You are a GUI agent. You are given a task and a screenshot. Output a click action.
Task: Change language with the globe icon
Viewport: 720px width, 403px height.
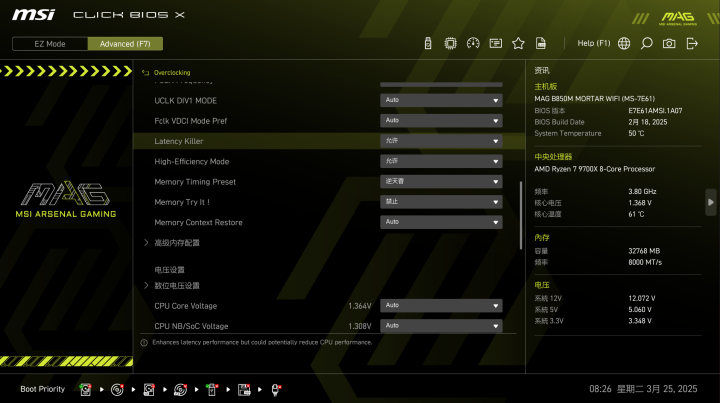pos(624,44)
